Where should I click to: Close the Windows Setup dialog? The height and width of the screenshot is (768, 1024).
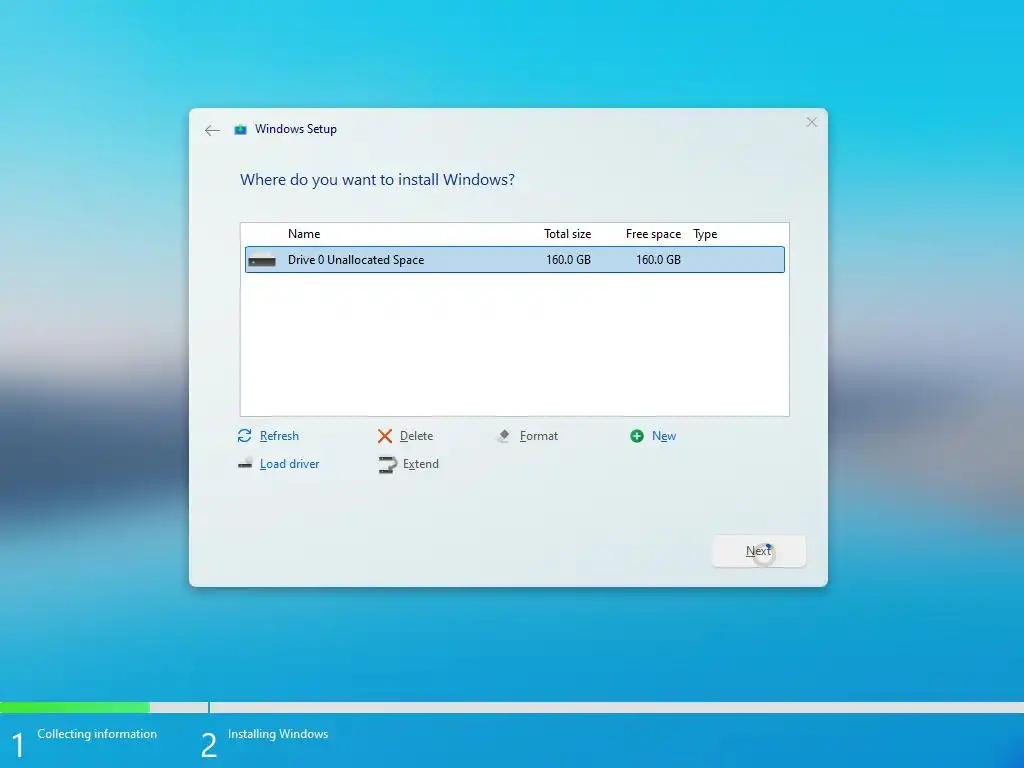tap(811, 122)
